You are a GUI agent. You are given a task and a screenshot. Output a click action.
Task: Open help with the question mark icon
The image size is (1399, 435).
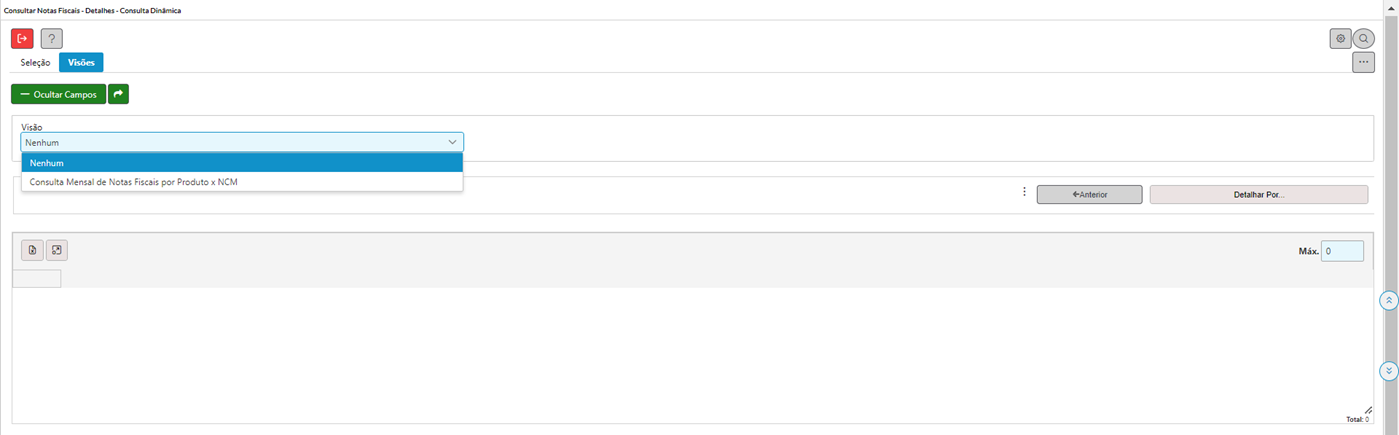coord(52,39)
